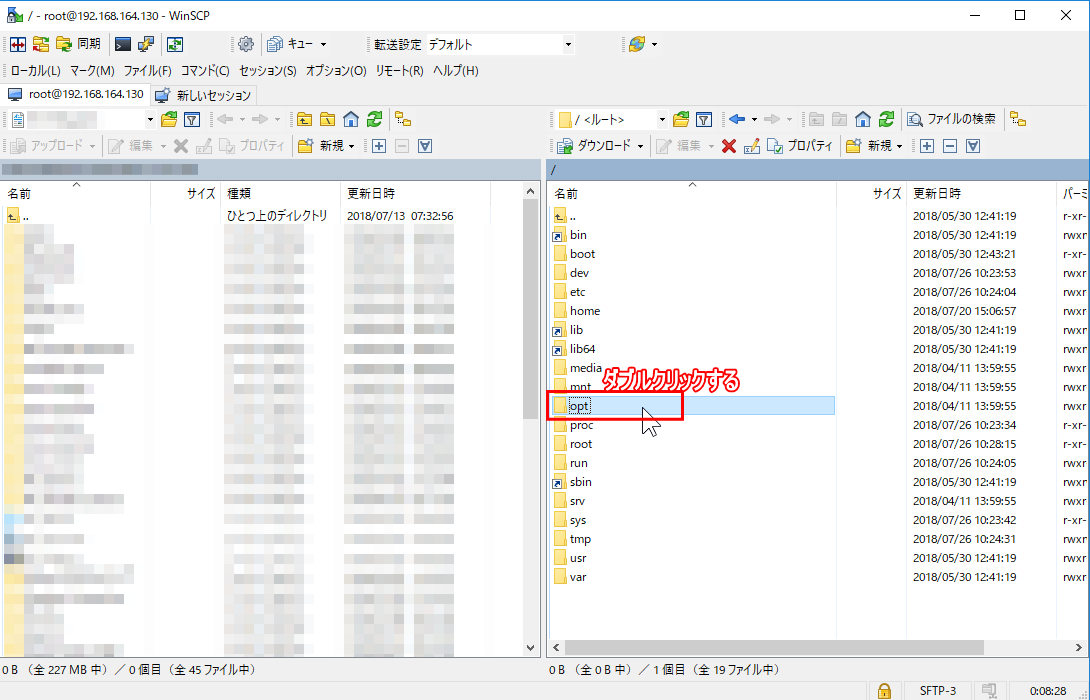Image resolution: width=1090 pixels, height=700 pixels.
Task: Click the Compare Directories icon in main toolbar
Action: (x=18, y=44)
